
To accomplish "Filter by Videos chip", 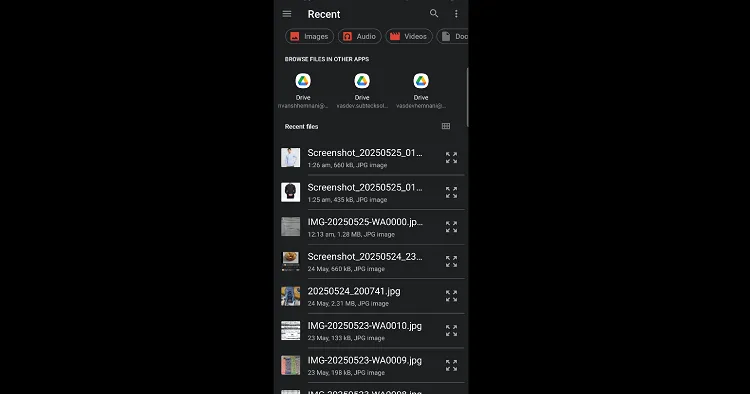I will tap(409, 36).
